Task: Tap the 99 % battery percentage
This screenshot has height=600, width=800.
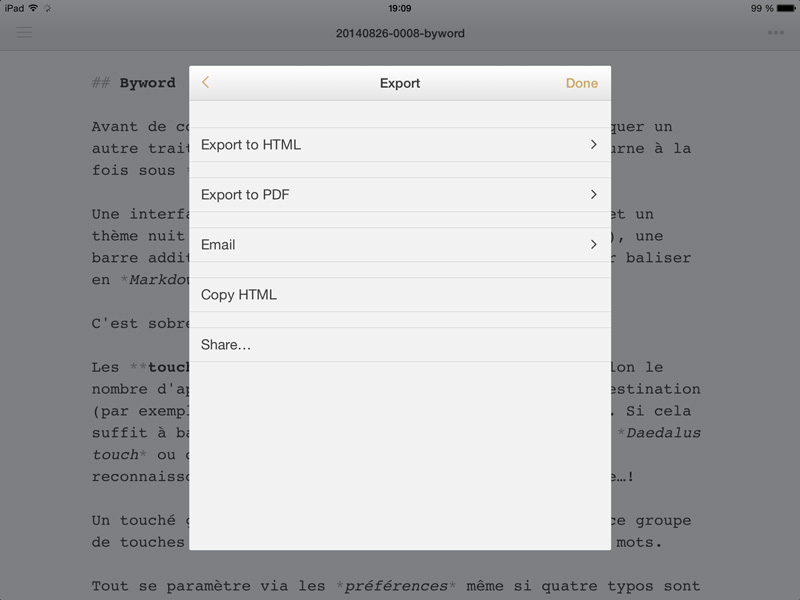Action: 762,8
